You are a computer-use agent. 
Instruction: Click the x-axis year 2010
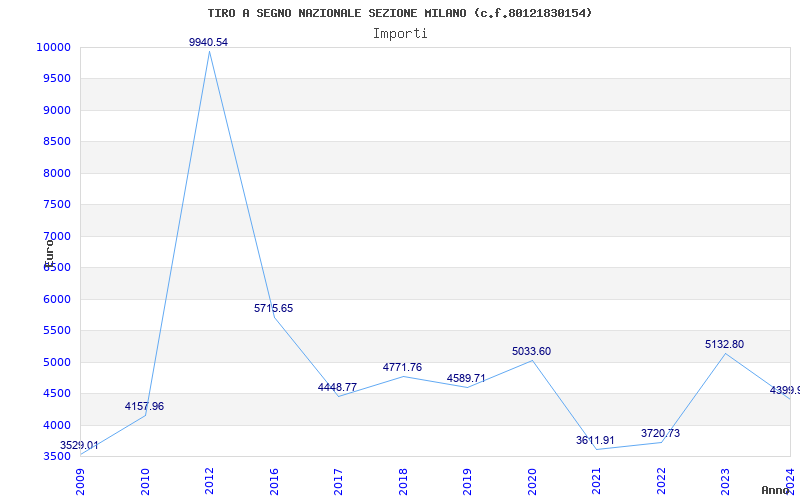(145, 482)
